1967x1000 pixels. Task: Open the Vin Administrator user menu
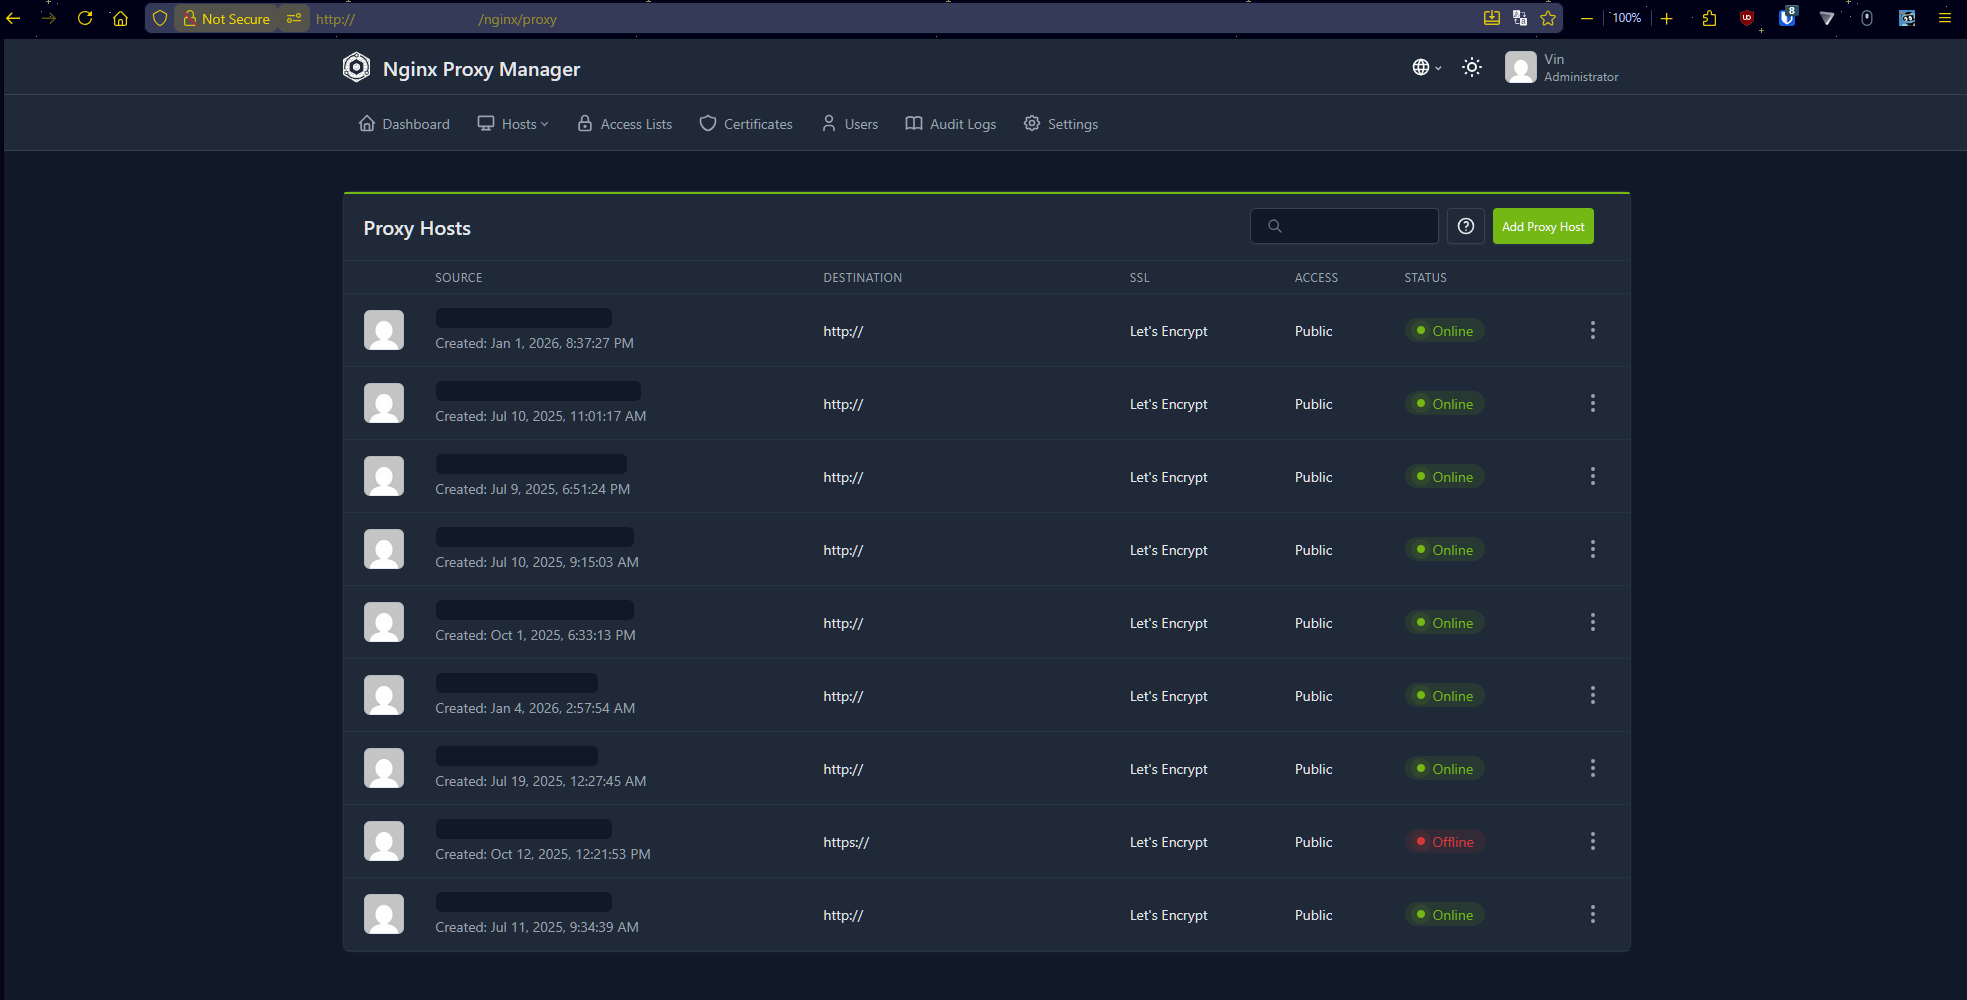1561,67
